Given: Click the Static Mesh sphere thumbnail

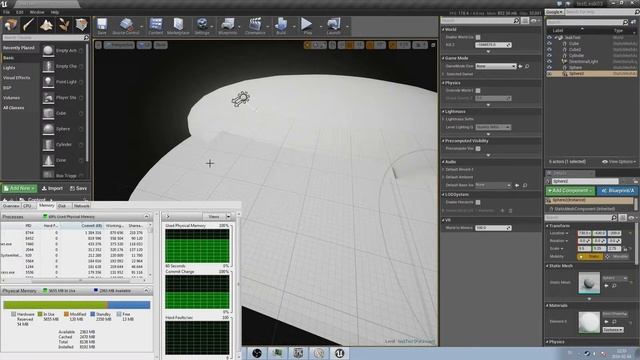Looking at the screenshot, I should [589, 282].
